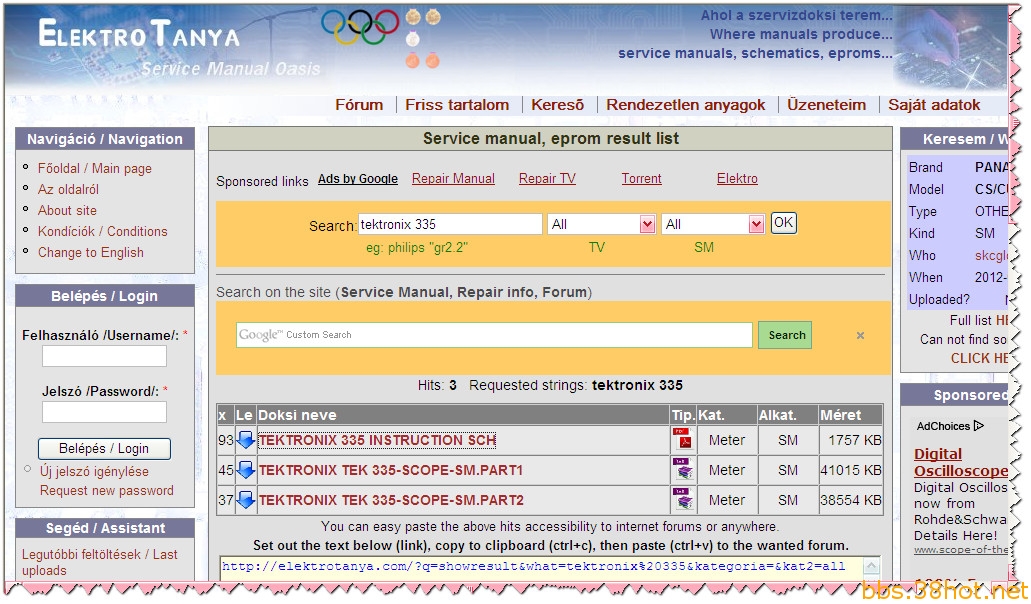Open the Kereső menu item
1031x604 pixels.
tap(558, 105)
